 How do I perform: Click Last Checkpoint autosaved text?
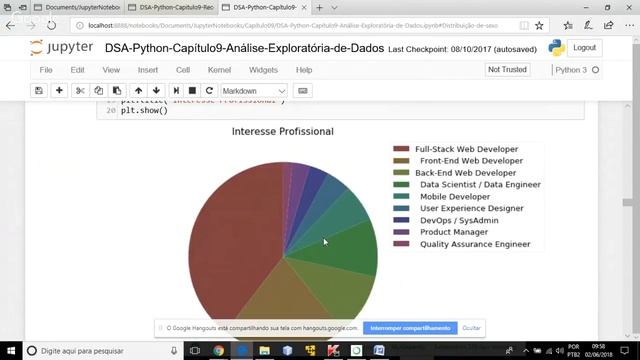462,49
